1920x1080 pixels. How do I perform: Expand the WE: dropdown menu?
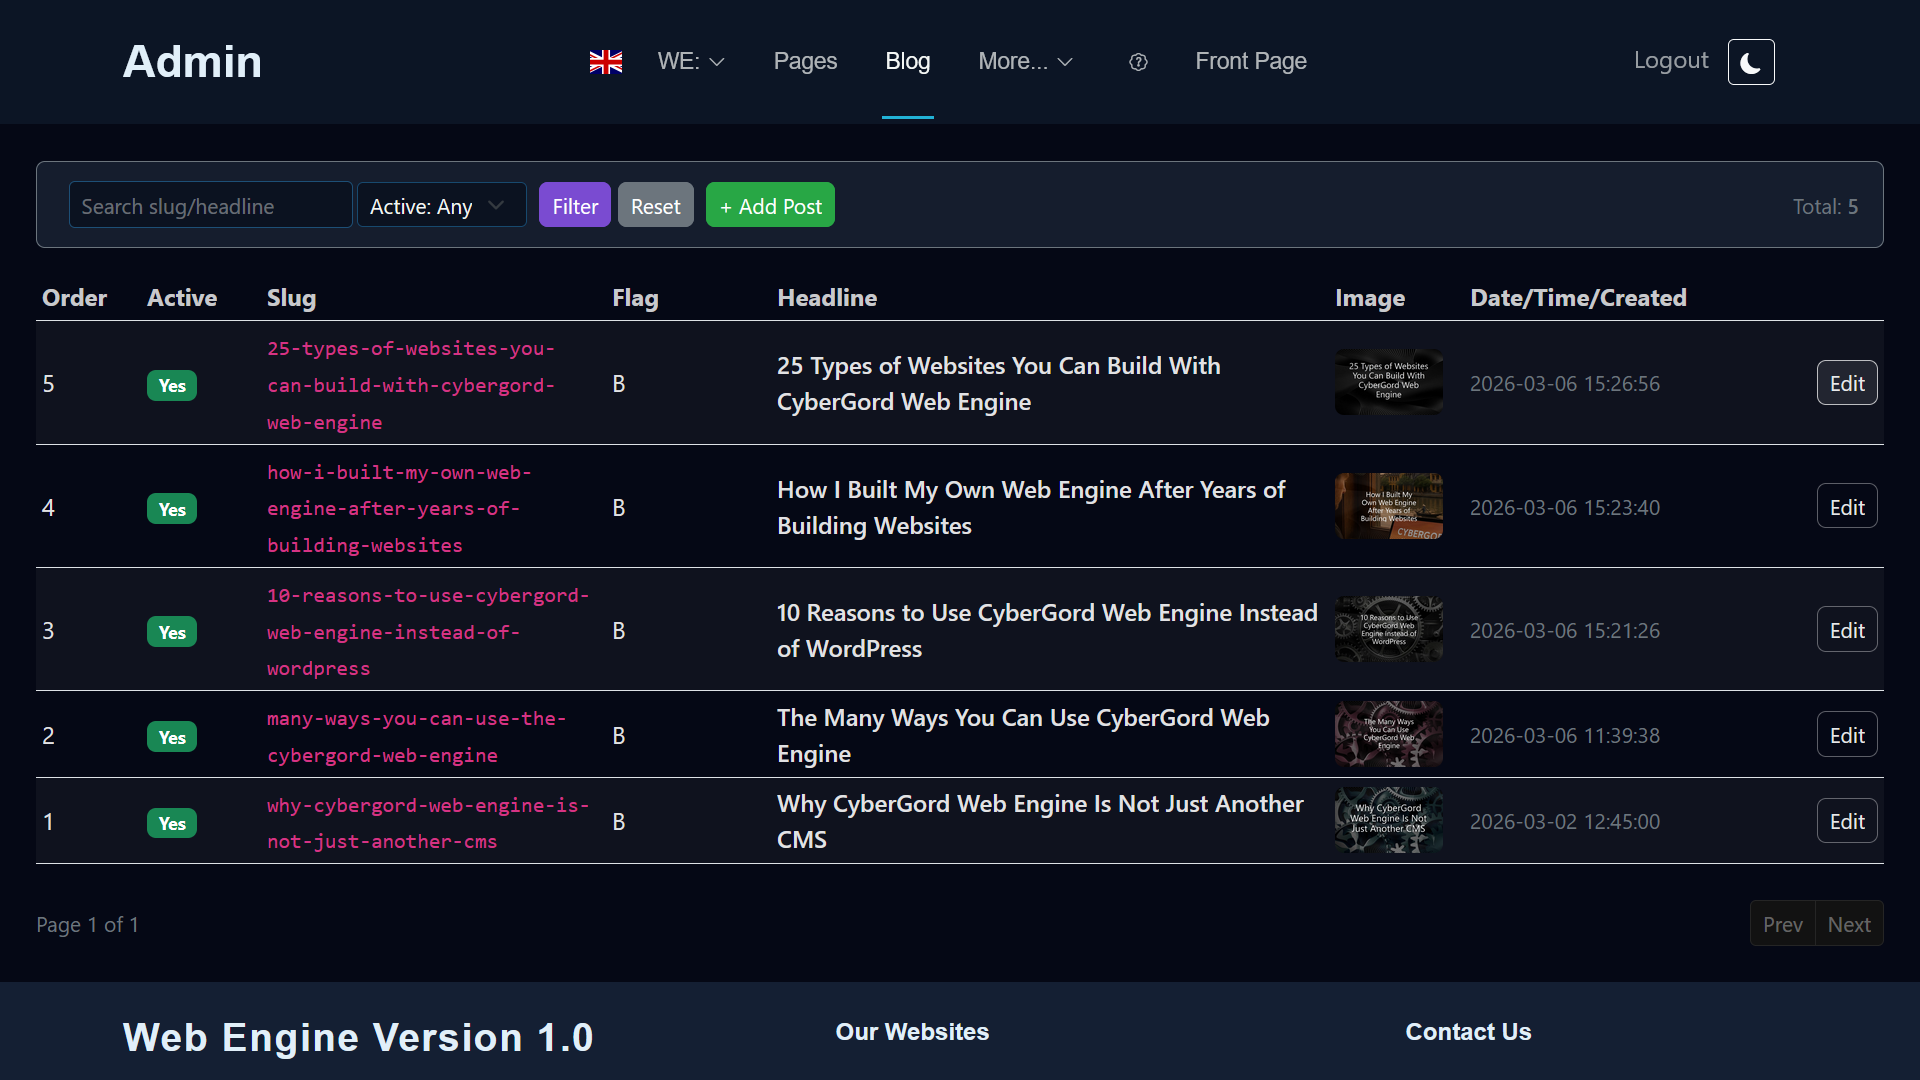pos(691,62)
